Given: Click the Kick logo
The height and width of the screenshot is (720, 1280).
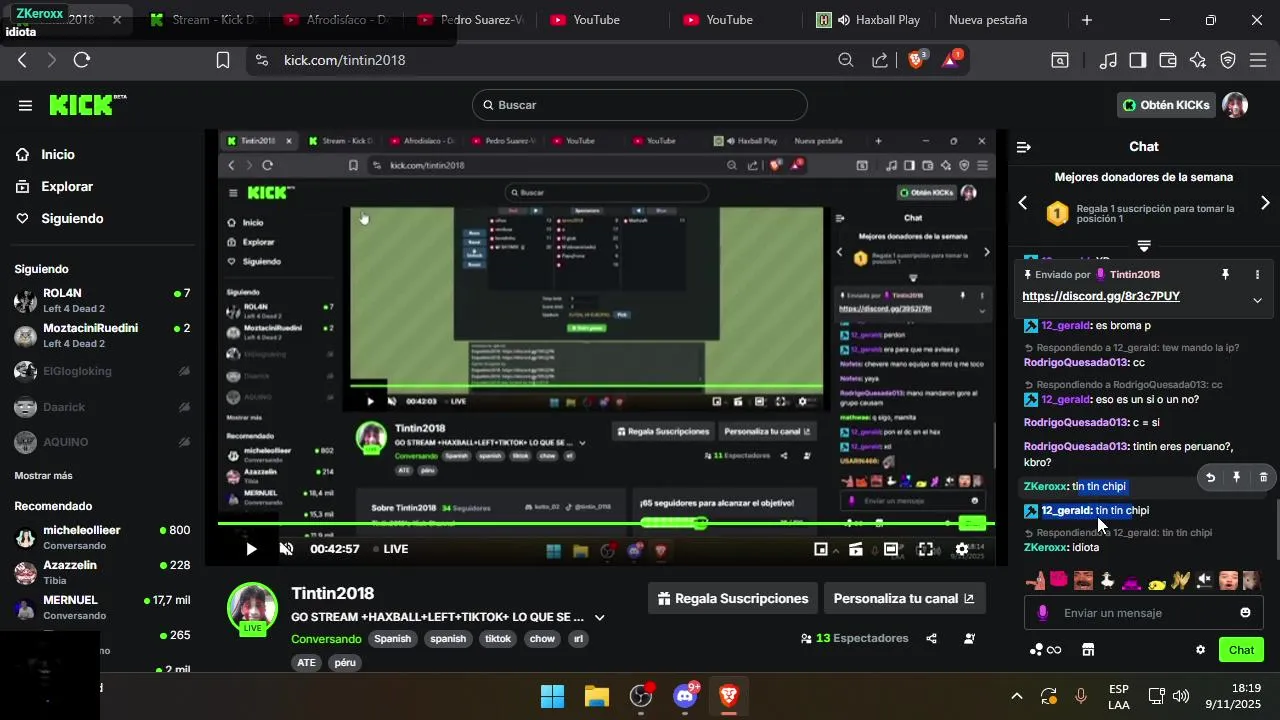Looking at the screenshot, I should pyautogui.click(x=88, y=104).
